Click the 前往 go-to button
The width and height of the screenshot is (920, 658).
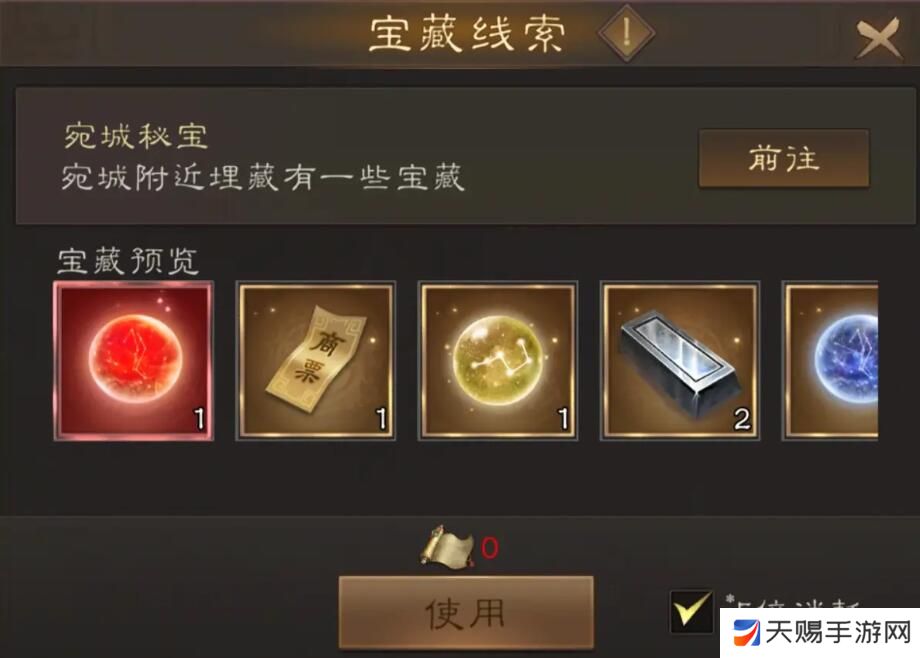click(784, 158)
